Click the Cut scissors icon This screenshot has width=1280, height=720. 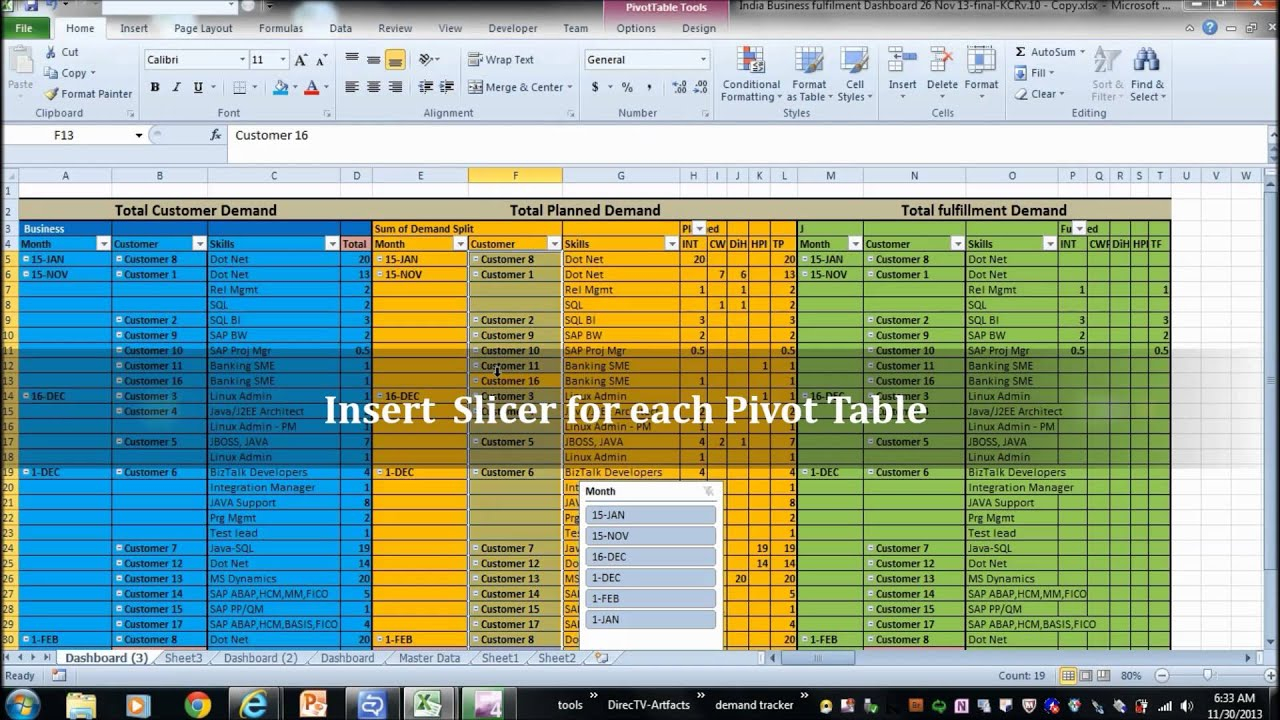50,52
